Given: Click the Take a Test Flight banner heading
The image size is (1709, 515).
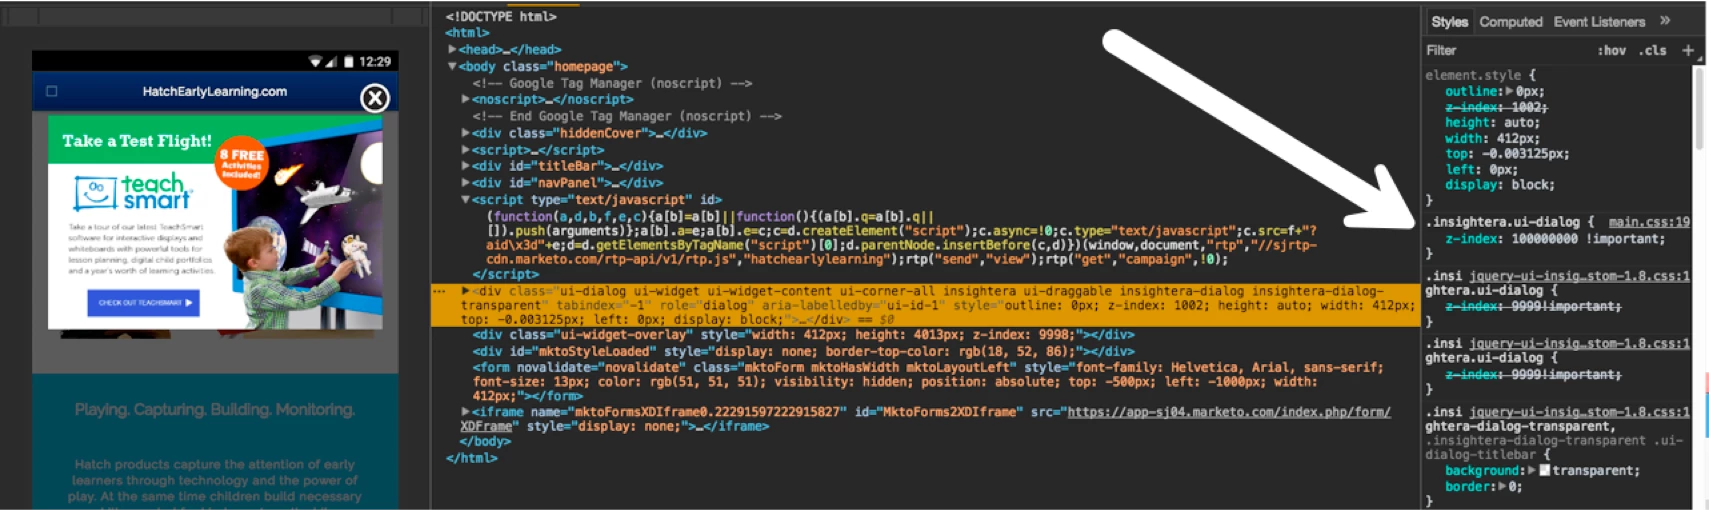Looking at the screenshot, I should [x=137, y=141].
